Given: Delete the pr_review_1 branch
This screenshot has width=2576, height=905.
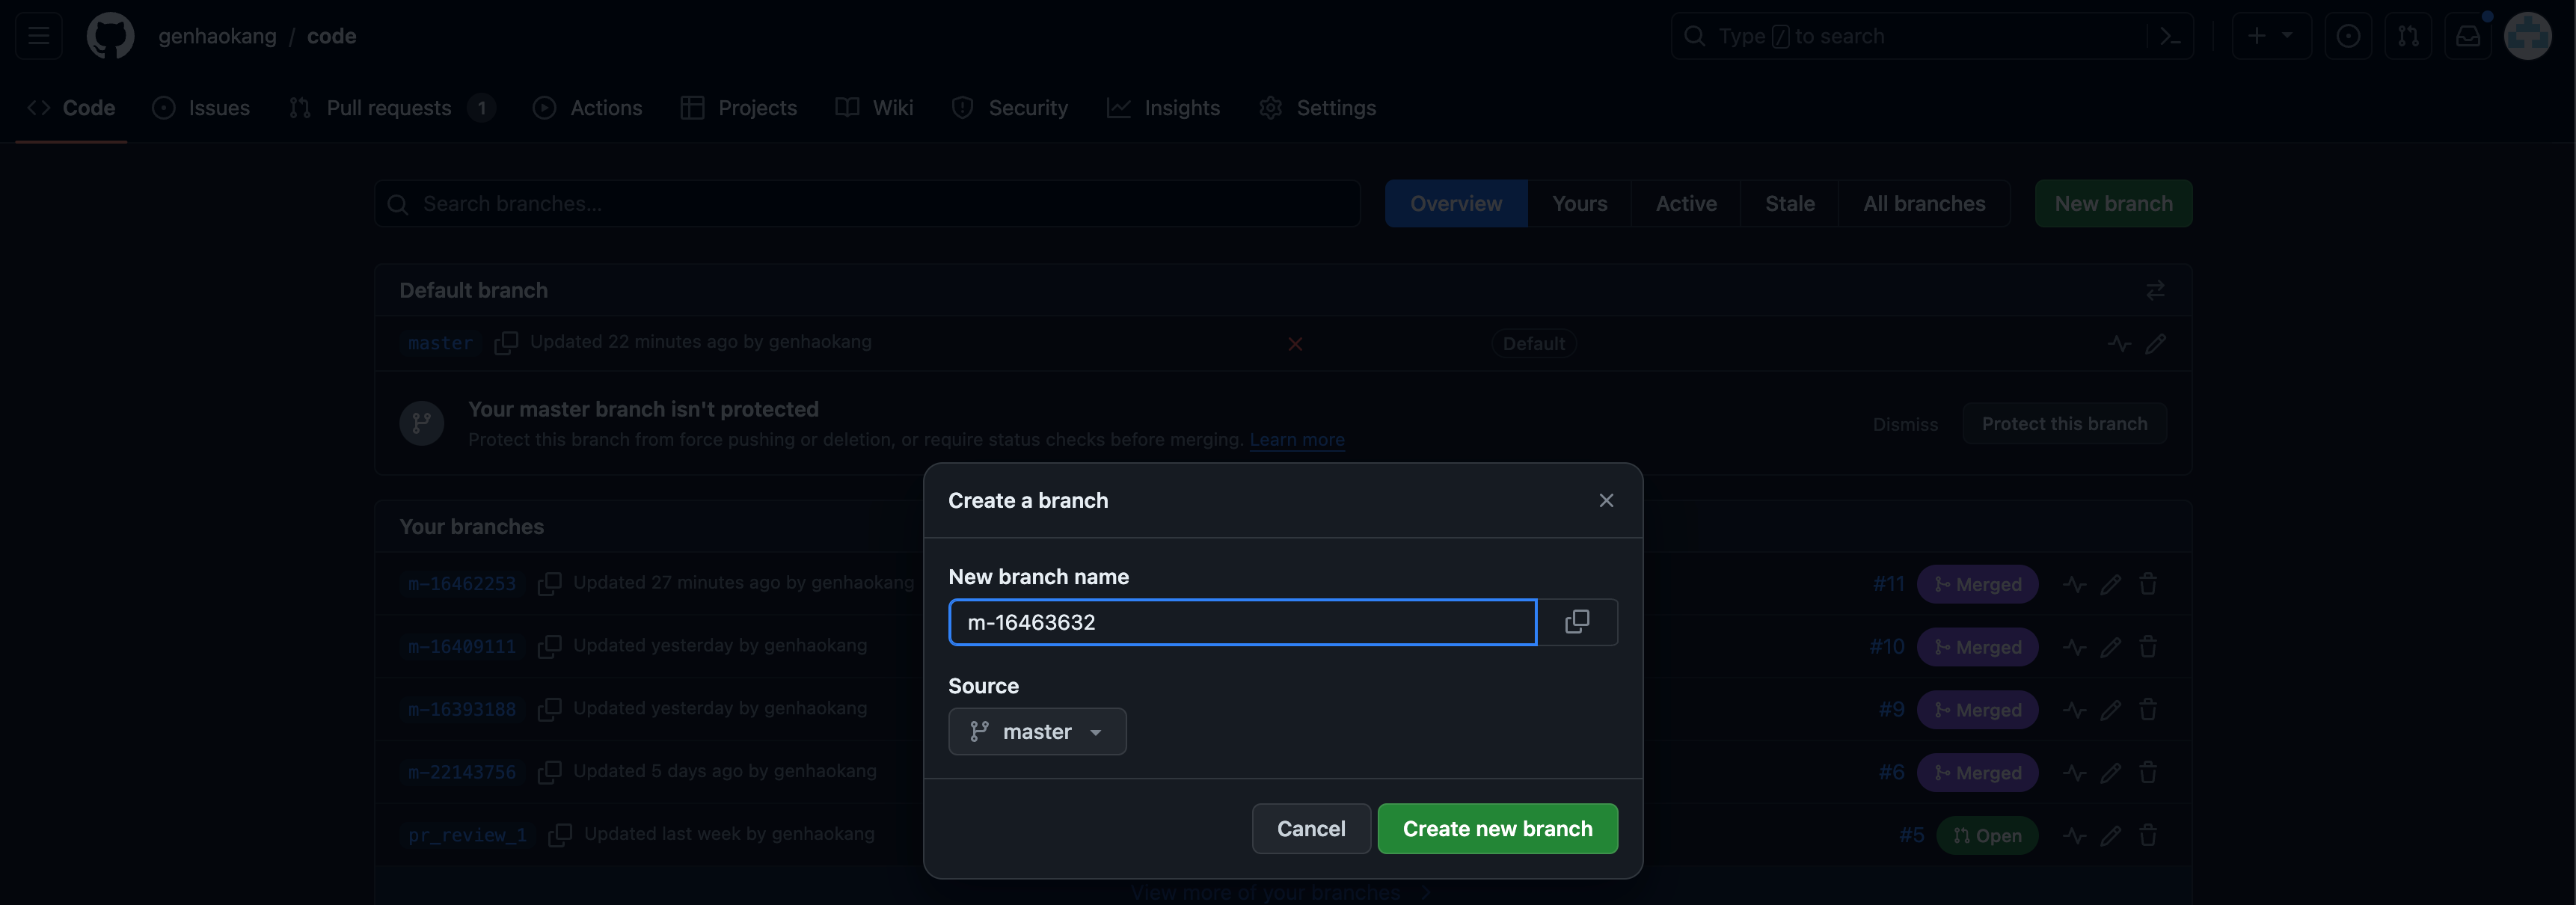Looking at the screenshot, I should pos(2148,835).
